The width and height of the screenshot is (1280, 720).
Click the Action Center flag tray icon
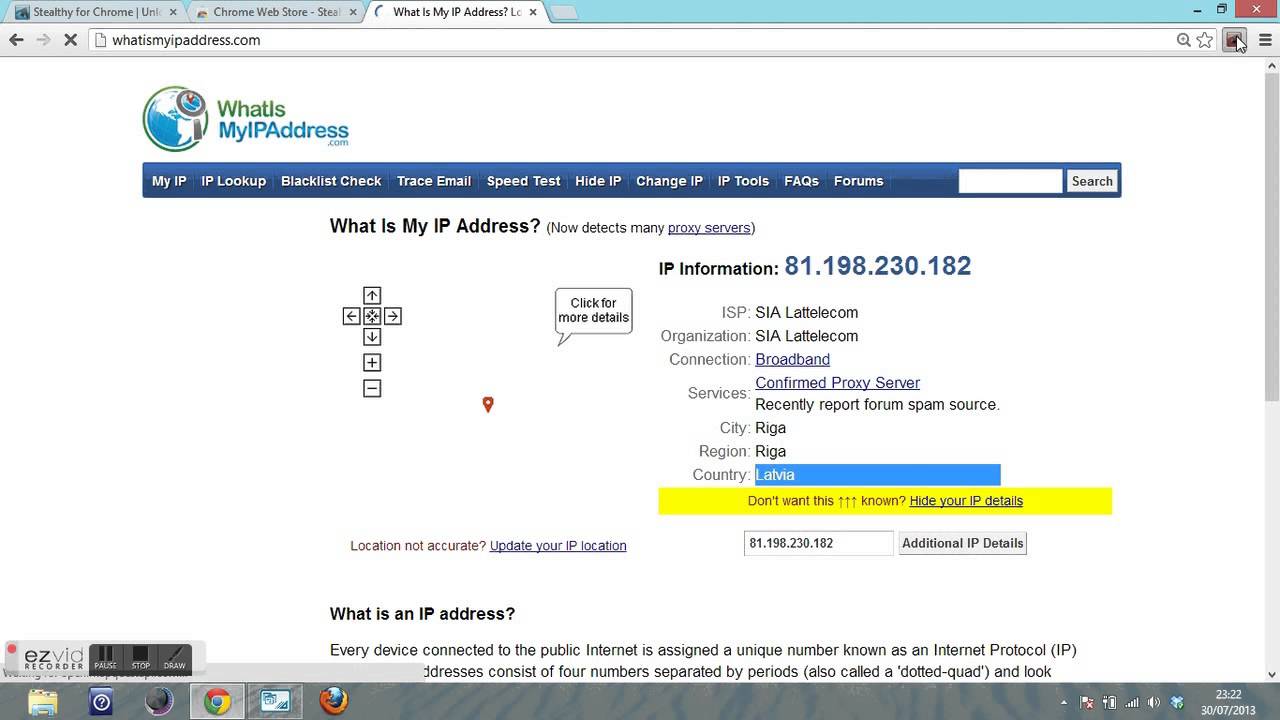1087,702
